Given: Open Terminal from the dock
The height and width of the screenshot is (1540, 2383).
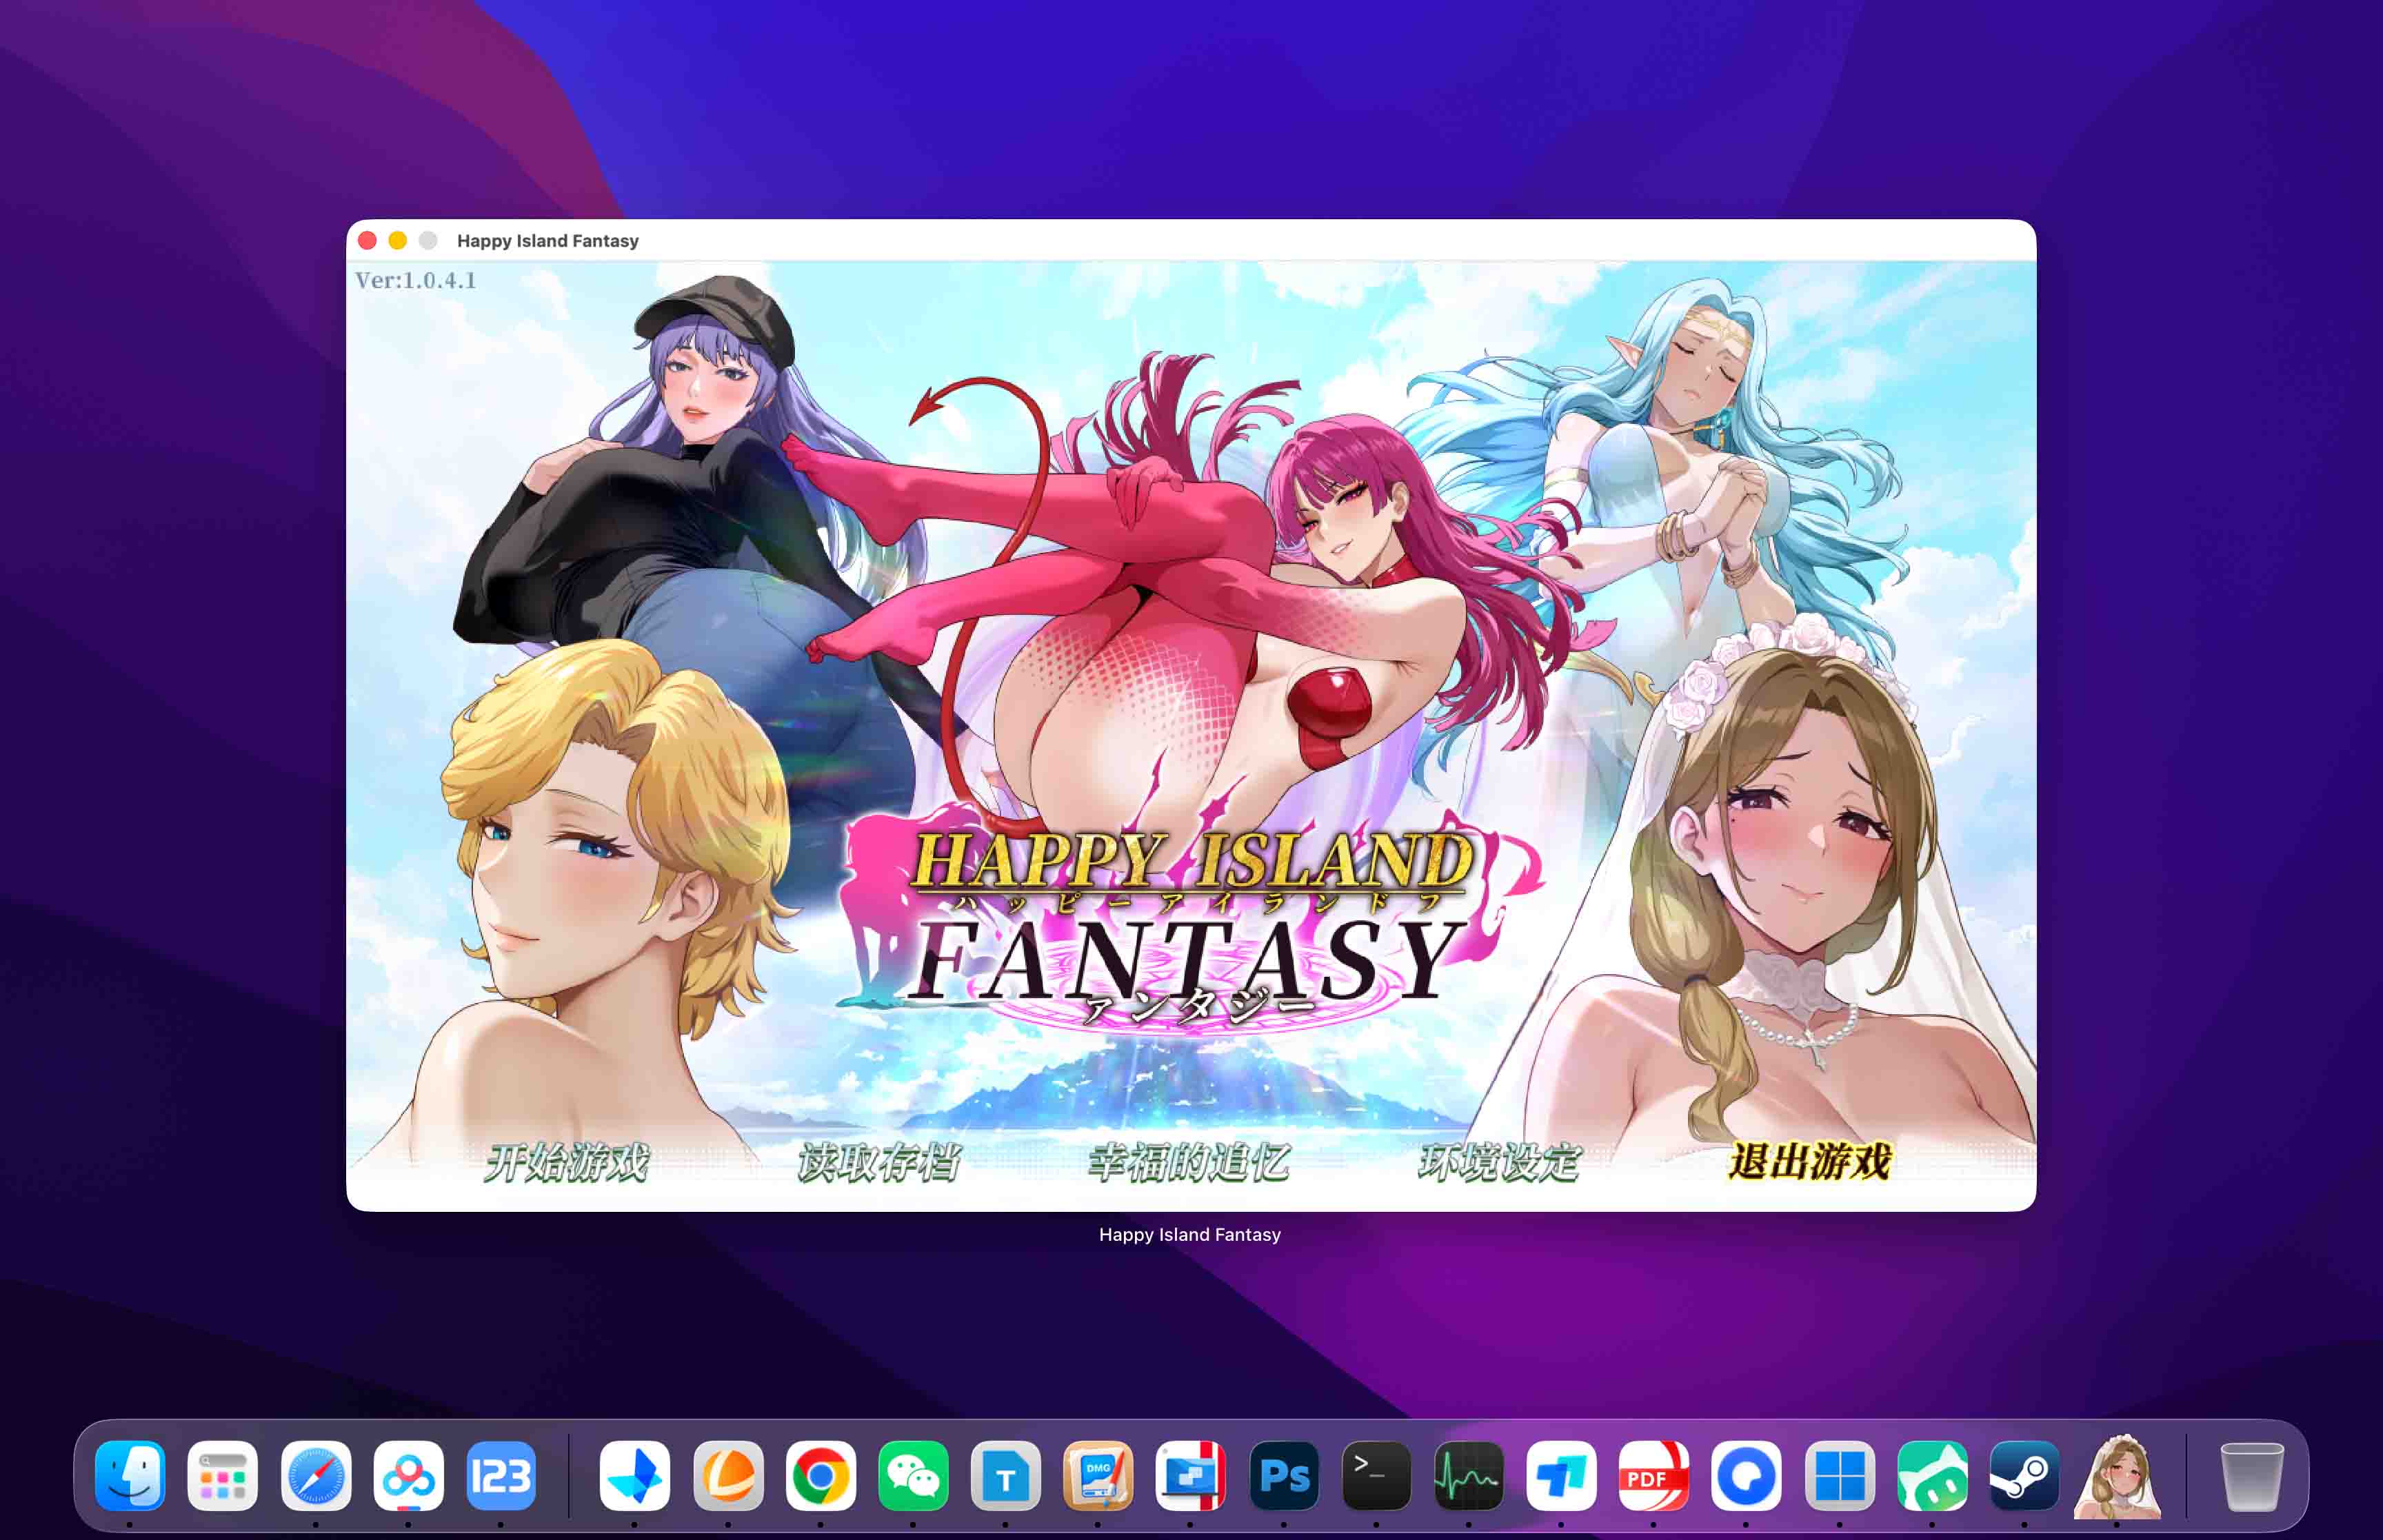Looking at the screenshot, I should coord(1376,1475).
